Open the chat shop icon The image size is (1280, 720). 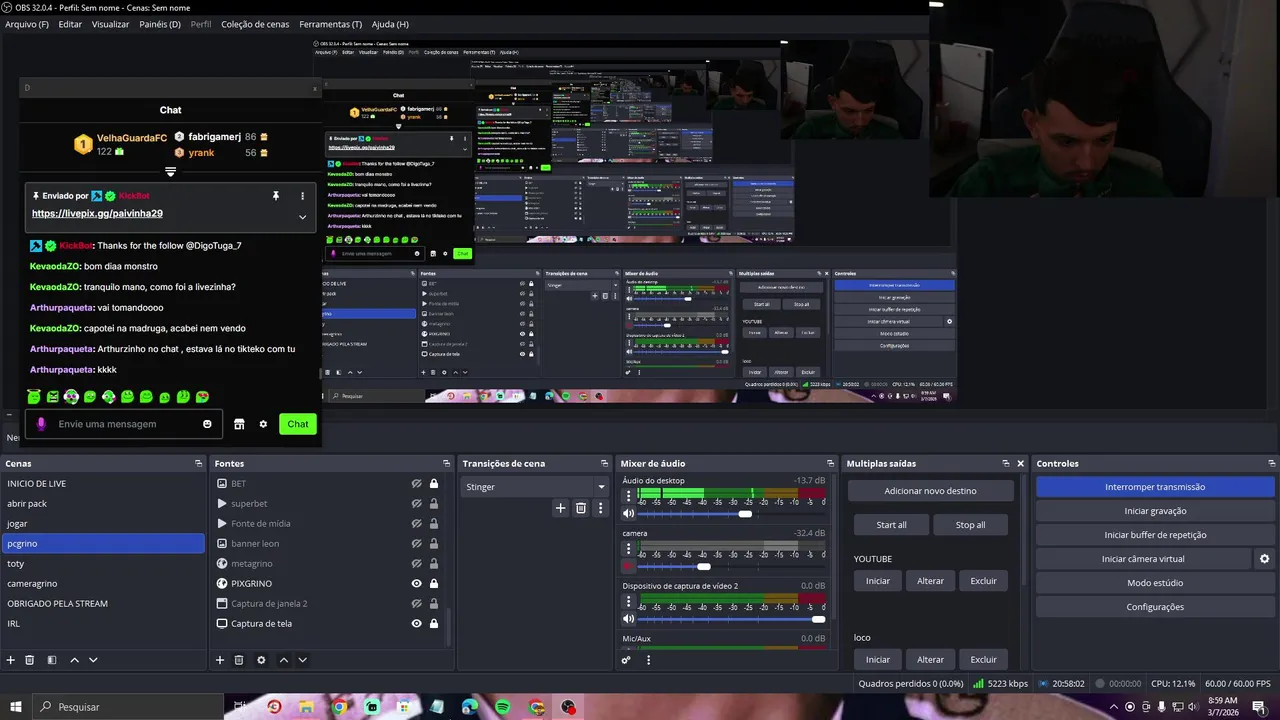click(x=239, y=424)
